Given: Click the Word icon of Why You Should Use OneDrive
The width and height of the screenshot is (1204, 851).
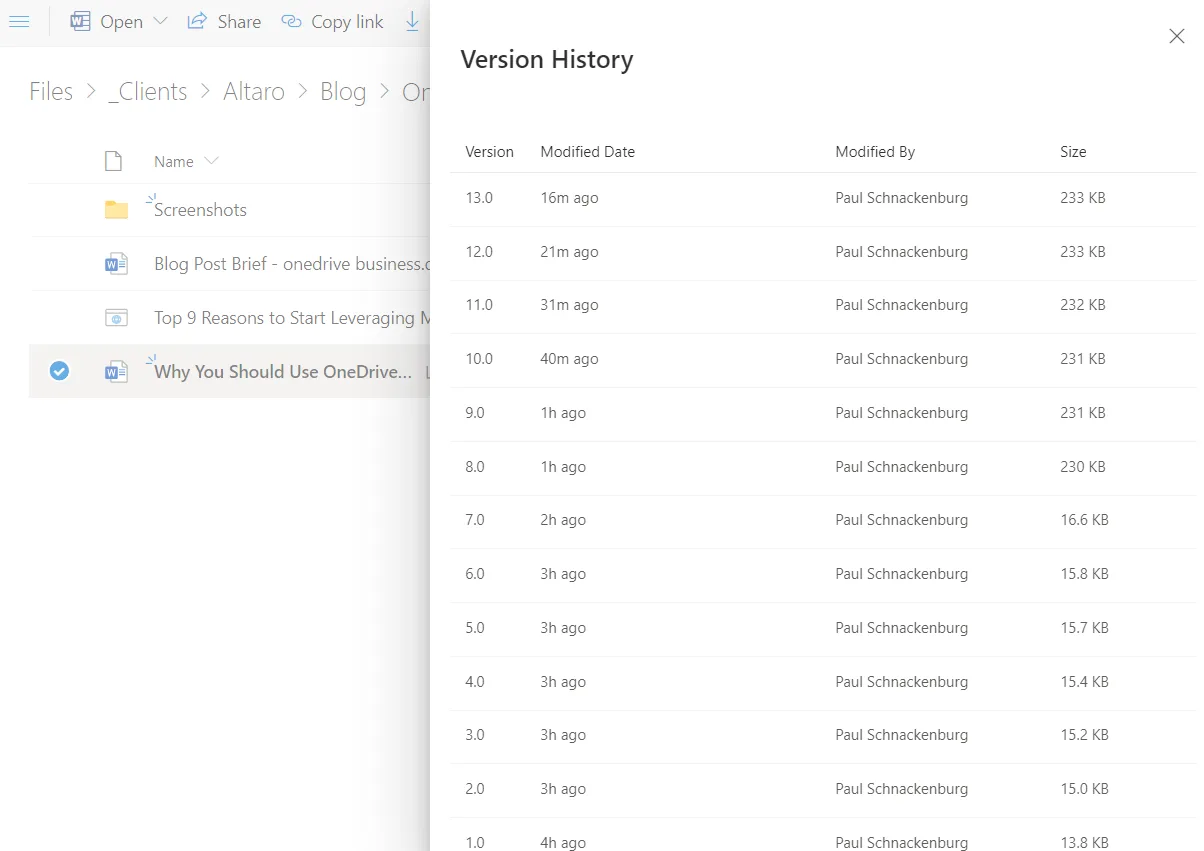Looking at the screenshot, I should 117,372.
